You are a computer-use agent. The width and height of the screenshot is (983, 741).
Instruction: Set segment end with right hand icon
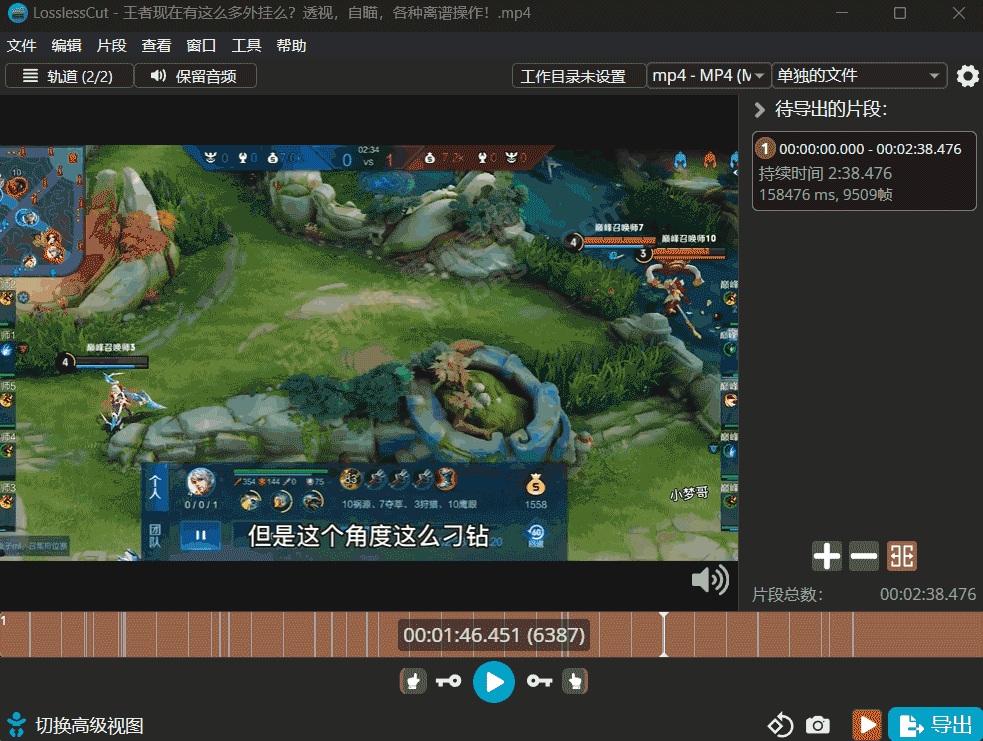pos(575,681)
